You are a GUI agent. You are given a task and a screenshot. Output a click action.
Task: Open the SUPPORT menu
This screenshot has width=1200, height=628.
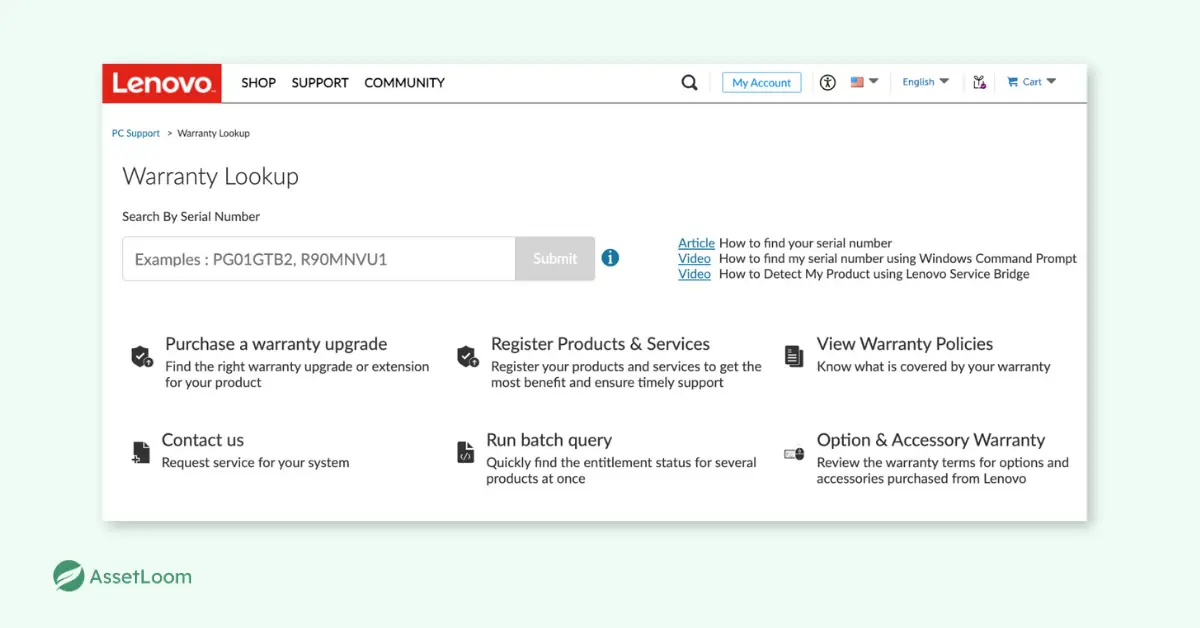pyautogui.click(x=320, y=83)
